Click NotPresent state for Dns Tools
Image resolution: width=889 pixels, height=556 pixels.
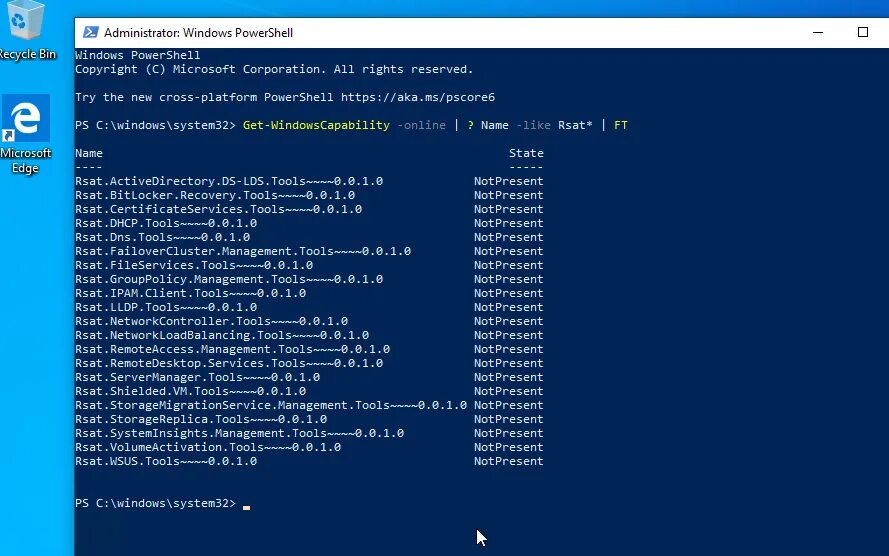[x=509, y=237]
